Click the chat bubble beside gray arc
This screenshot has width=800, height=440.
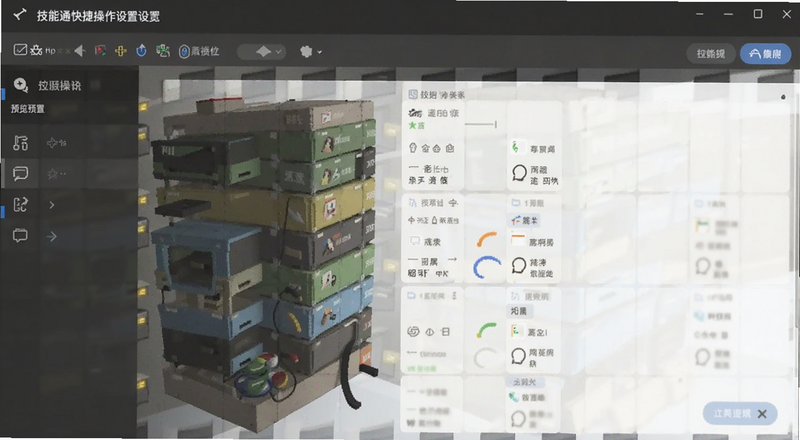tap(518, 355)
